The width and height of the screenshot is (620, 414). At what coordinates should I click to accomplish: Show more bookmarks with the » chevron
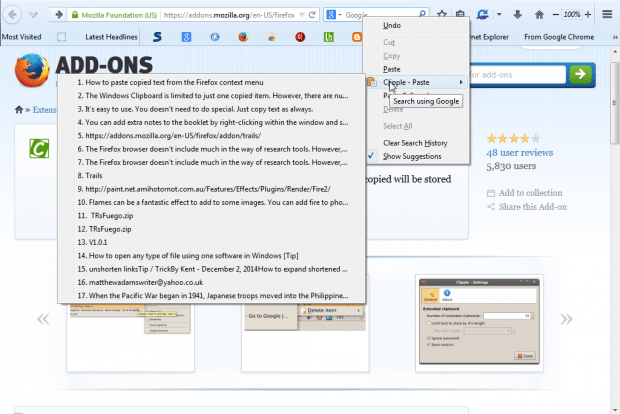(615, 37)
